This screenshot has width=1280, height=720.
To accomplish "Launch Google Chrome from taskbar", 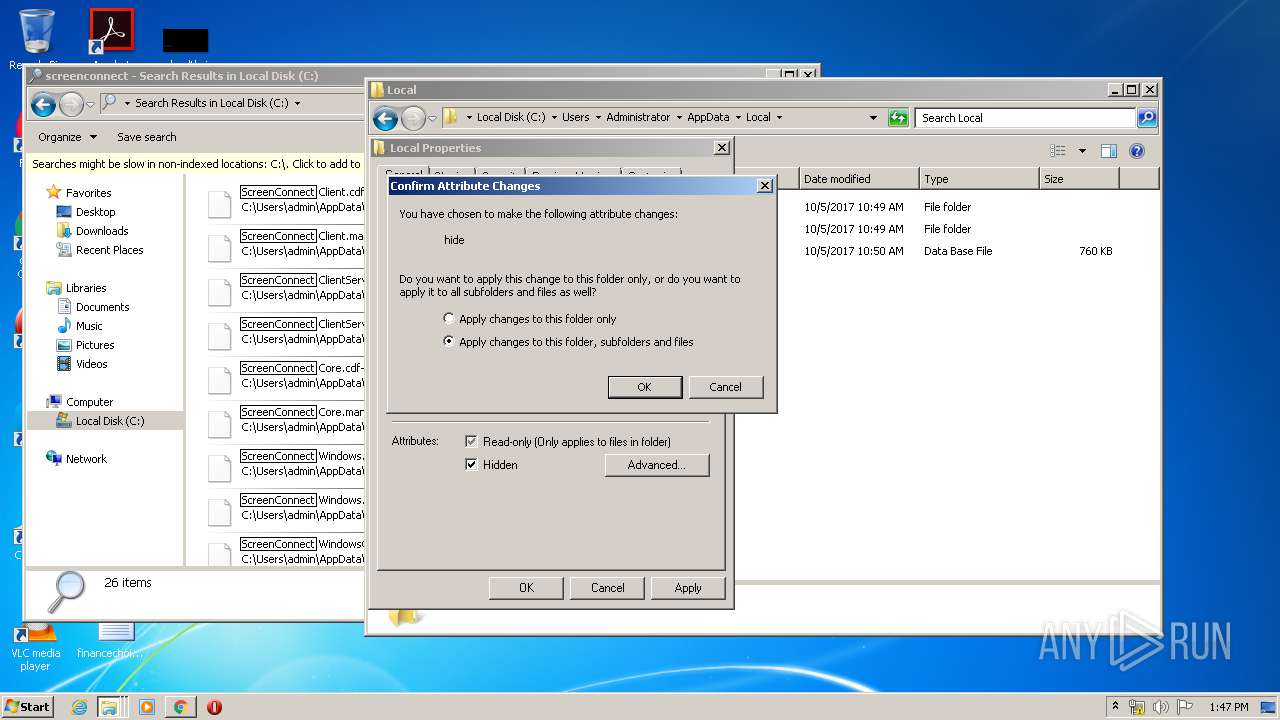I will [180, 707].
